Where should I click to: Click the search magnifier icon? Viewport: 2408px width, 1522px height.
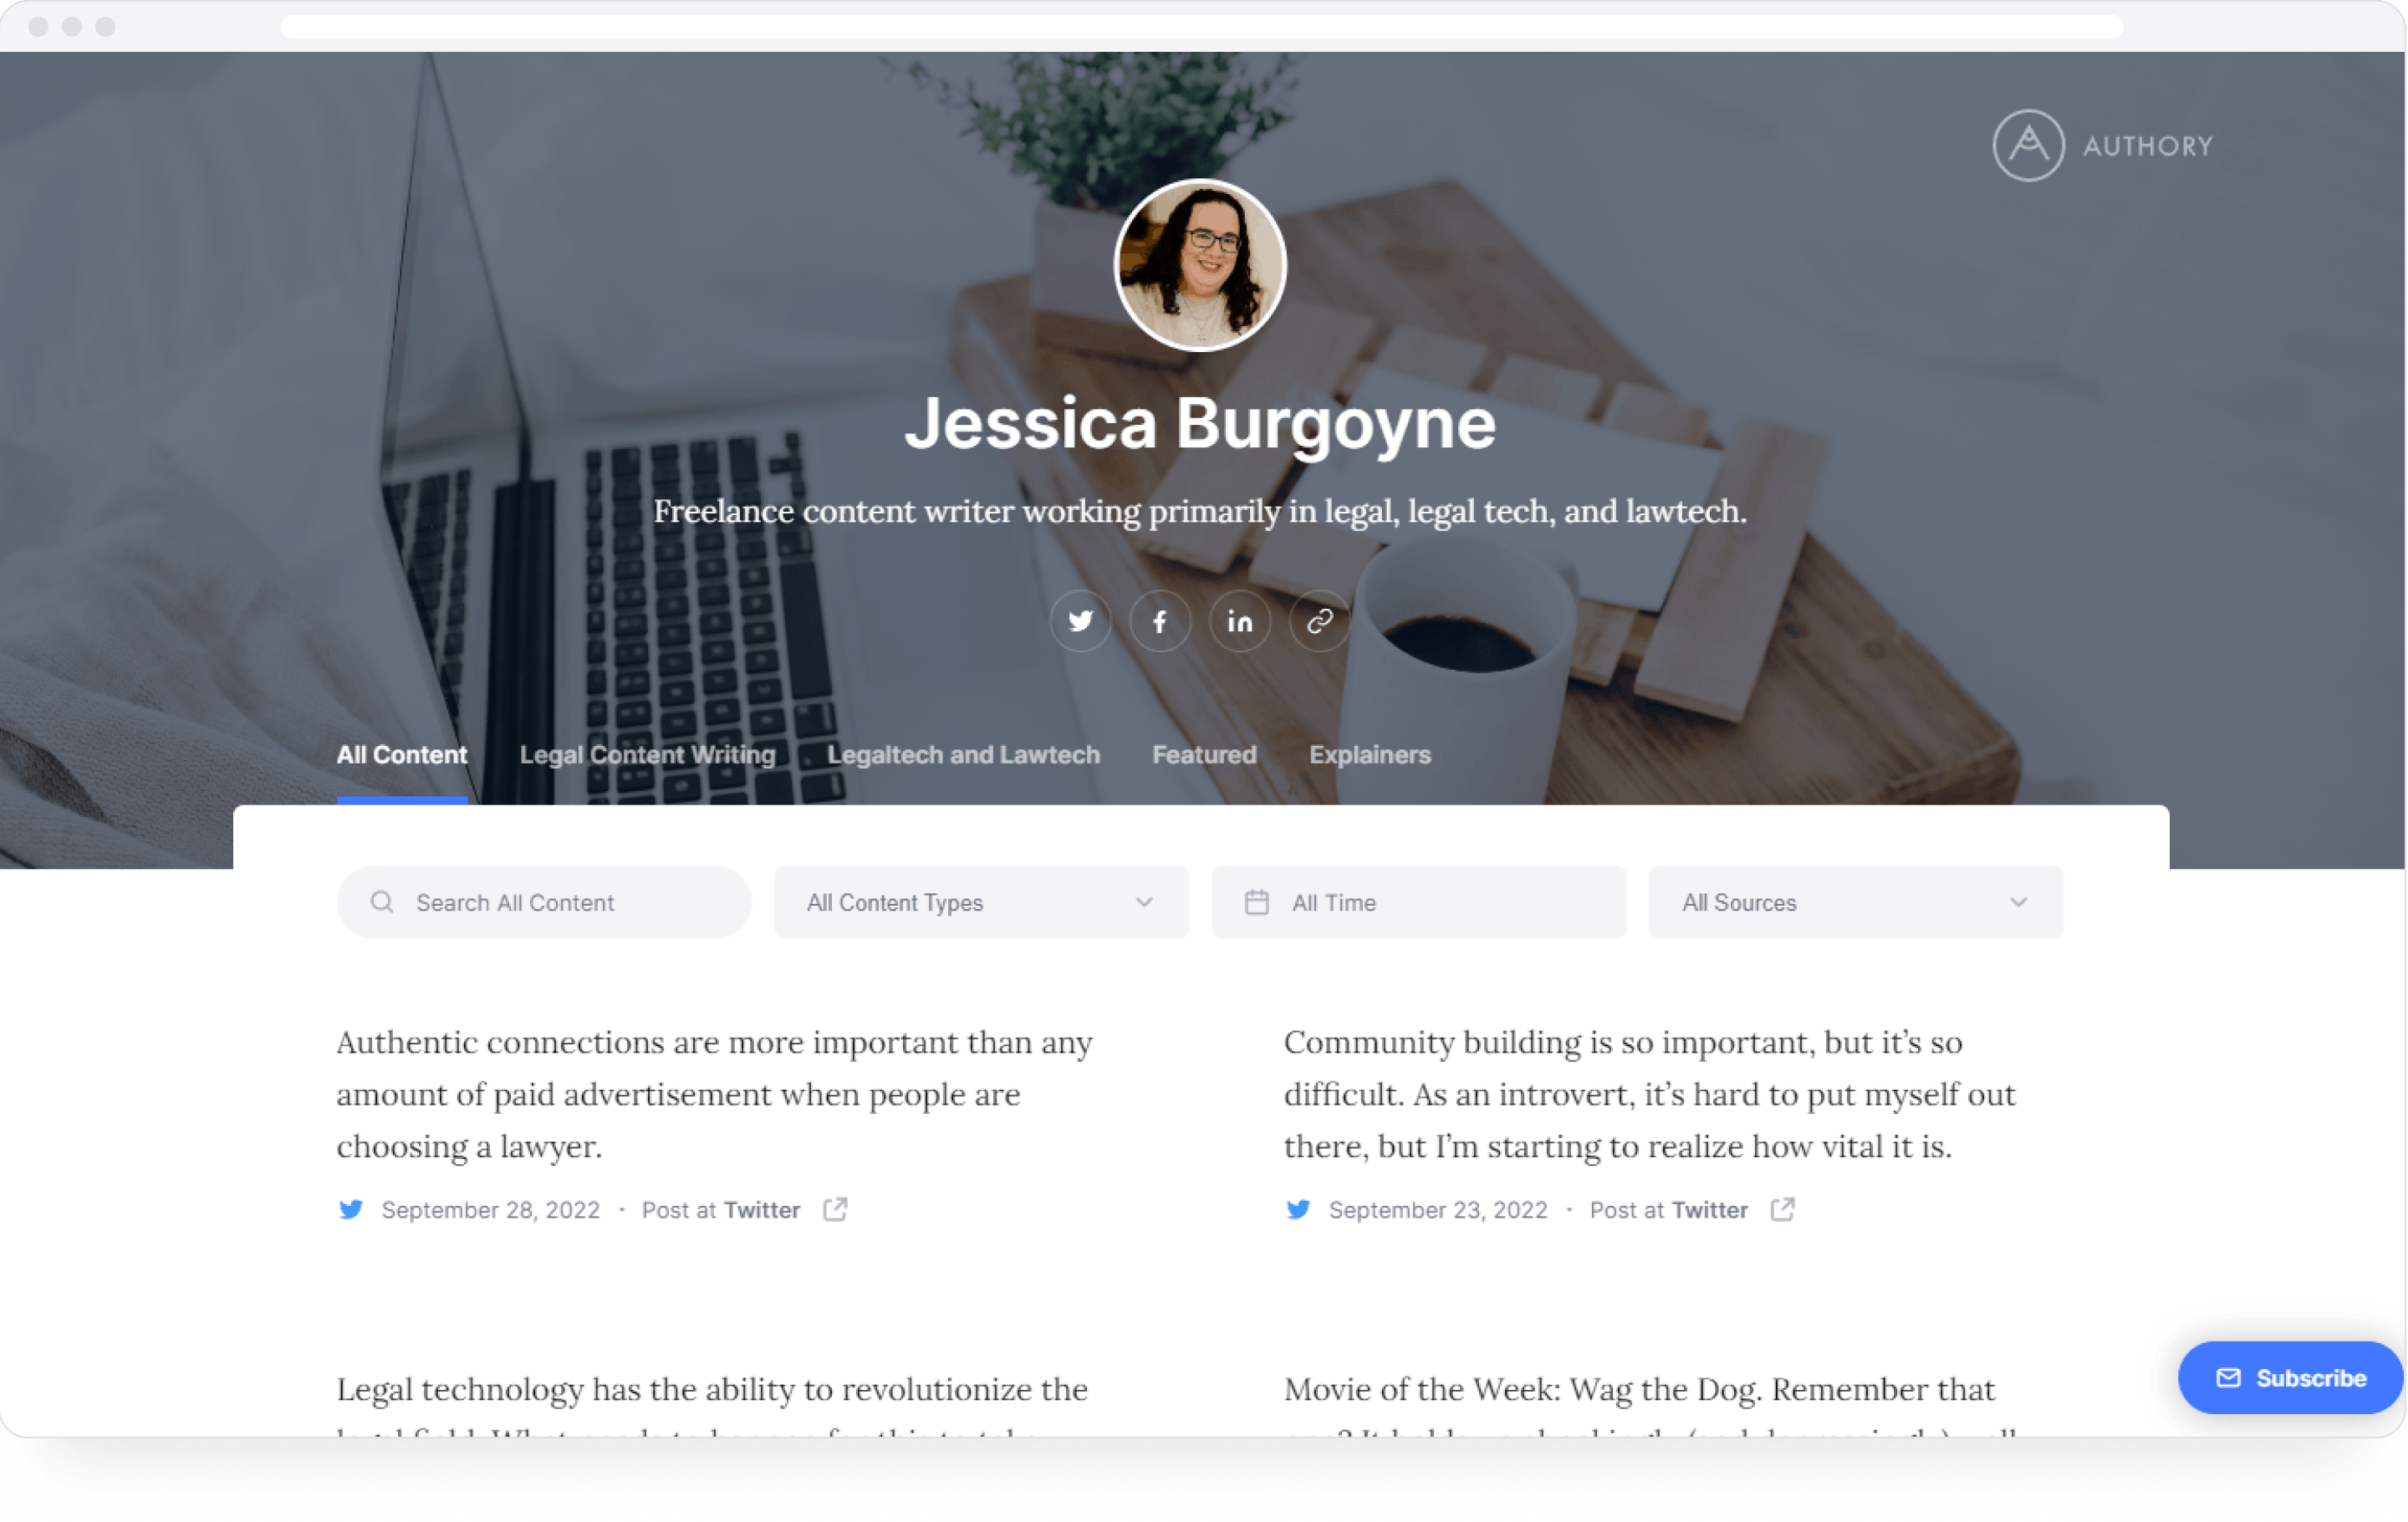point(380,903)
